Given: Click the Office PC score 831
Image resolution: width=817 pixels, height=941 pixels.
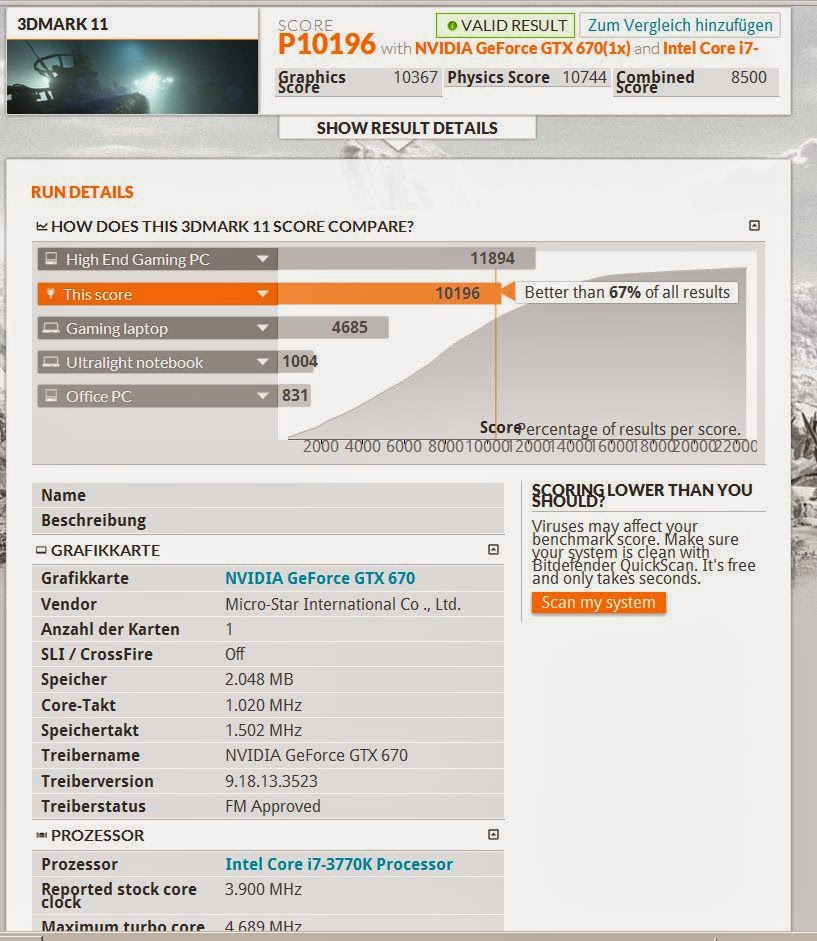Looking at the screenshot, I should [295, 395].
